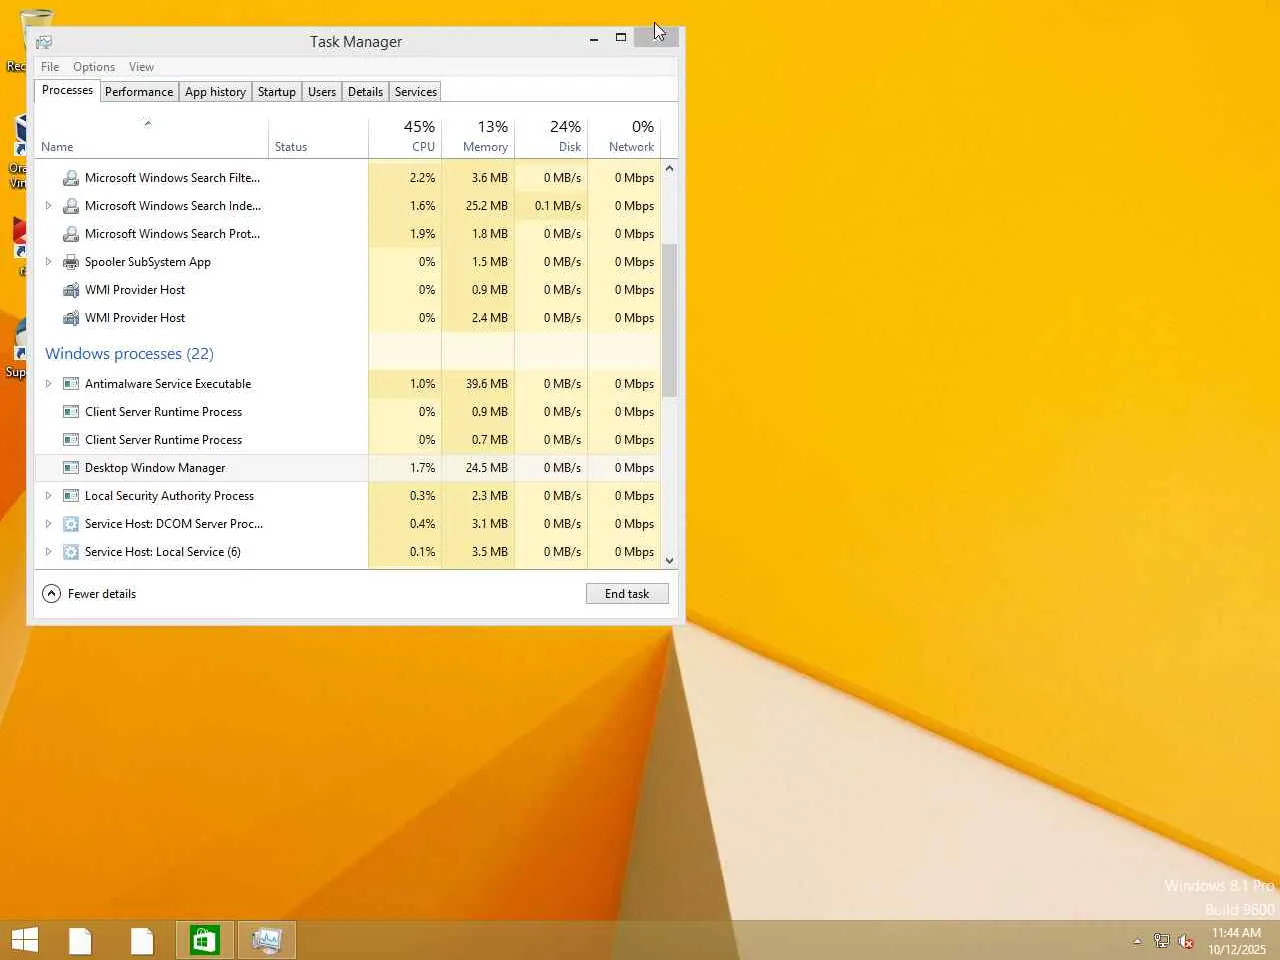Click the Service Host: Local Service gear icon
Image resolution: width=1280 pixels, height=960 pixels.
[71, 552]
